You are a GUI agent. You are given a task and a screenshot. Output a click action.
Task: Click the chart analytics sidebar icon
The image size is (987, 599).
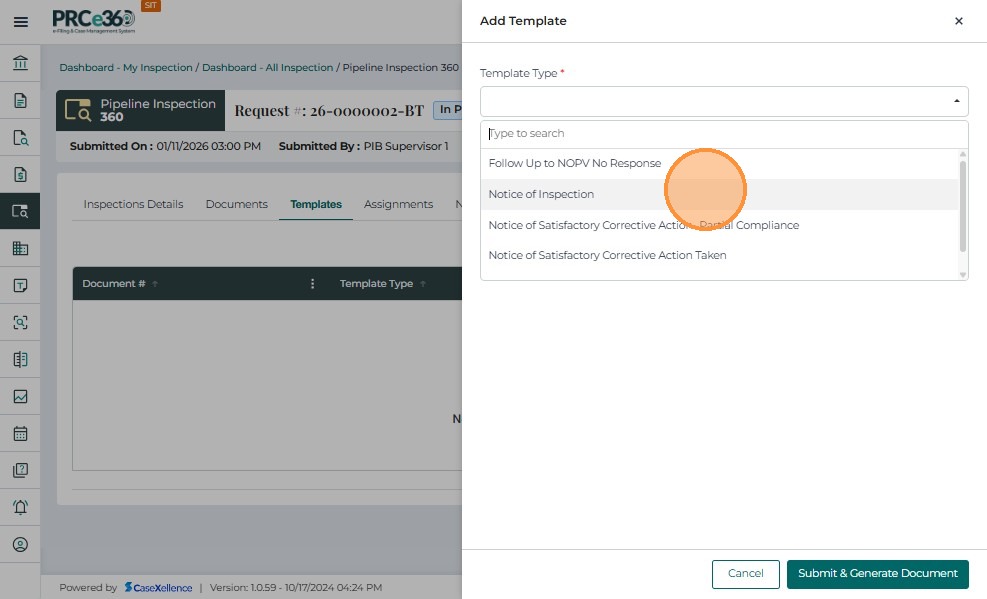20,397
